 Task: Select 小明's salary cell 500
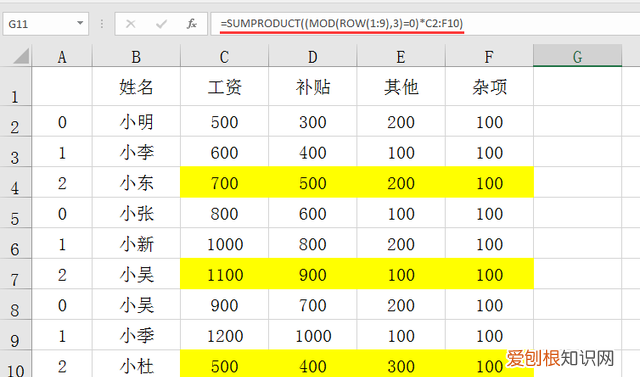point(224,122)
